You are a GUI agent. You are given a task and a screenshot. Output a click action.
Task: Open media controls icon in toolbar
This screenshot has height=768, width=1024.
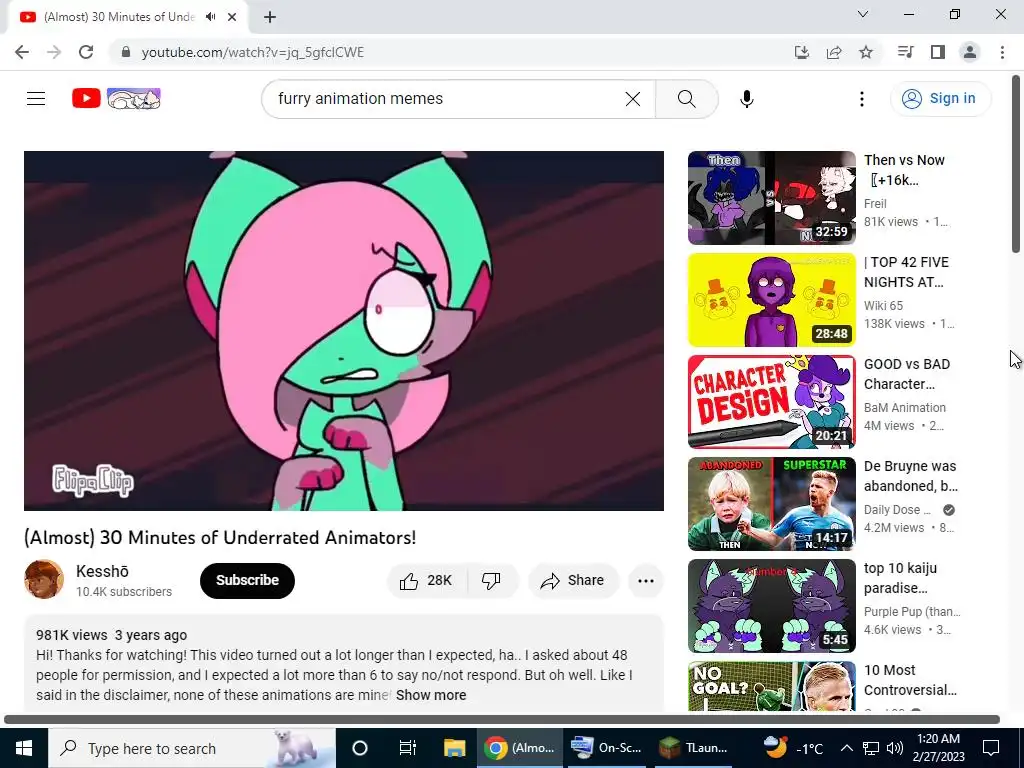tap(905, 52)
